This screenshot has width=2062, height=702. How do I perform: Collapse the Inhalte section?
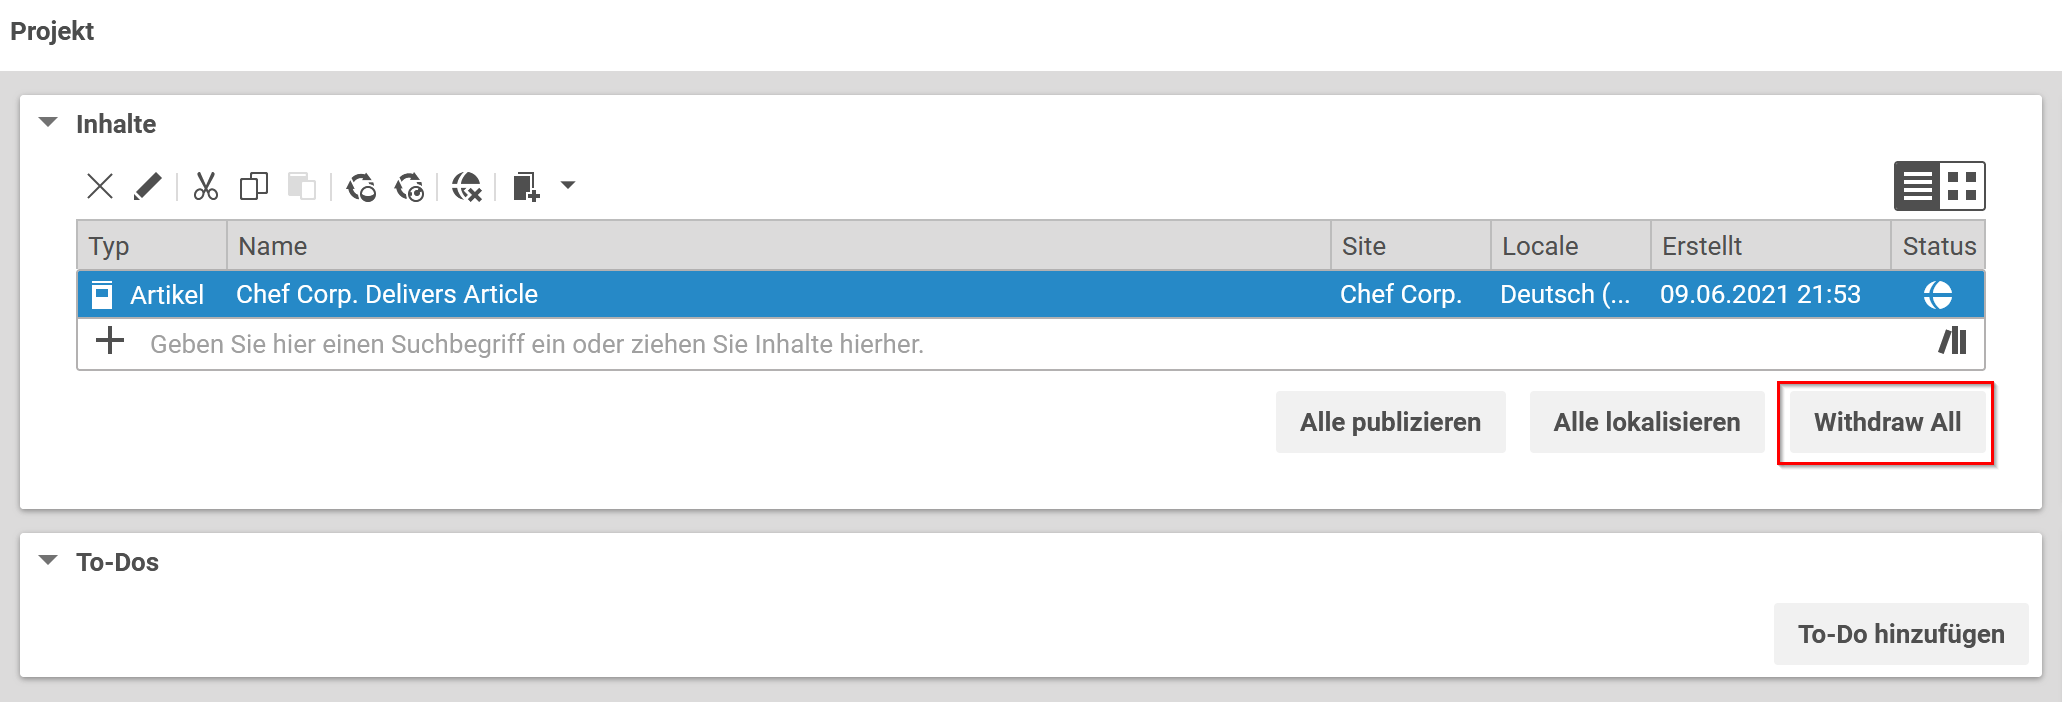pos(47,122)
